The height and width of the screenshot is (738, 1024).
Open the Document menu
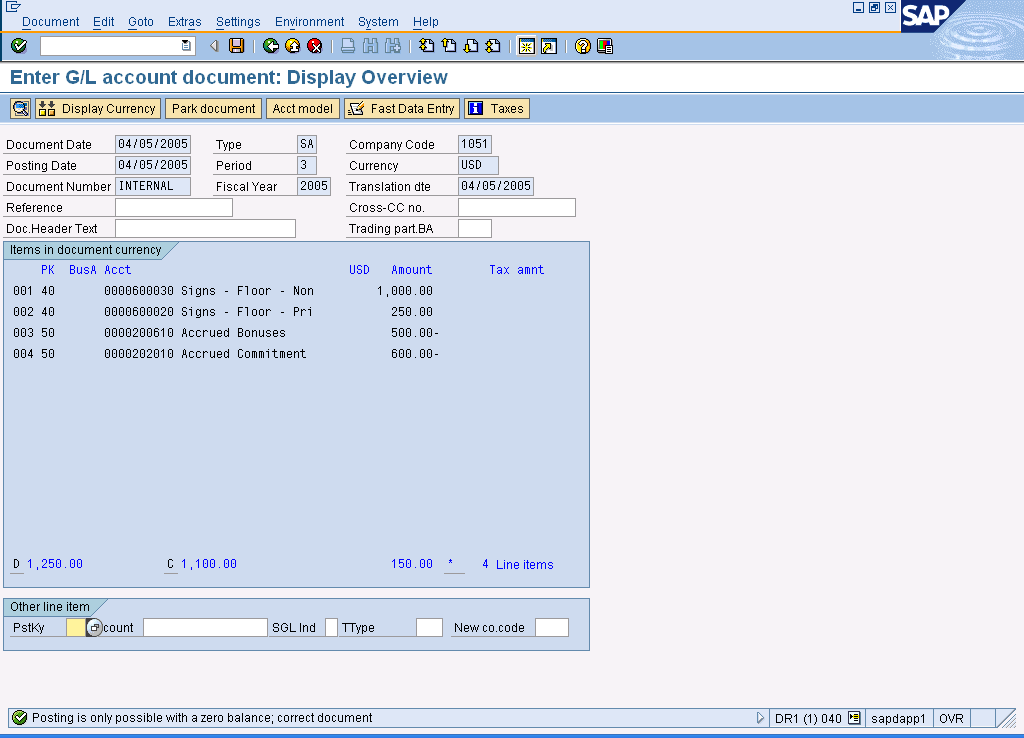(50, 22)
